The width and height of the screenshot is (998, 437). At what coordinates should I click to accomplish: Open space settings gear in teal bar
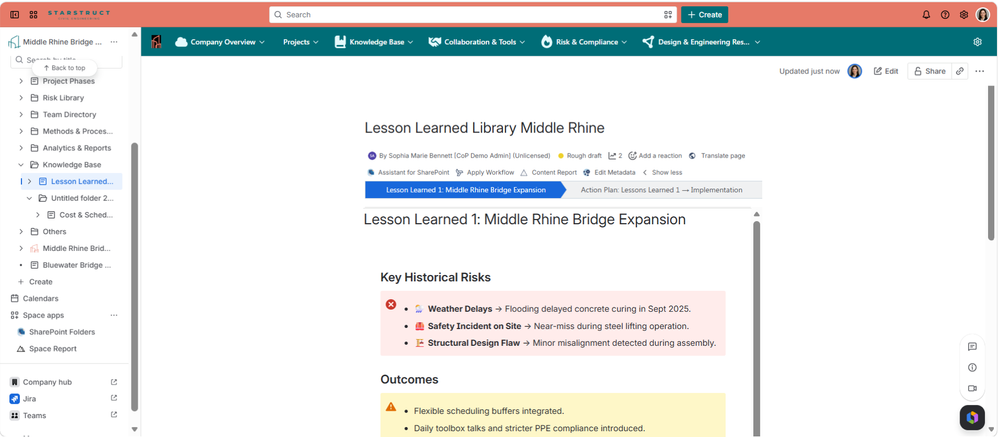click(x=978, y=42)
